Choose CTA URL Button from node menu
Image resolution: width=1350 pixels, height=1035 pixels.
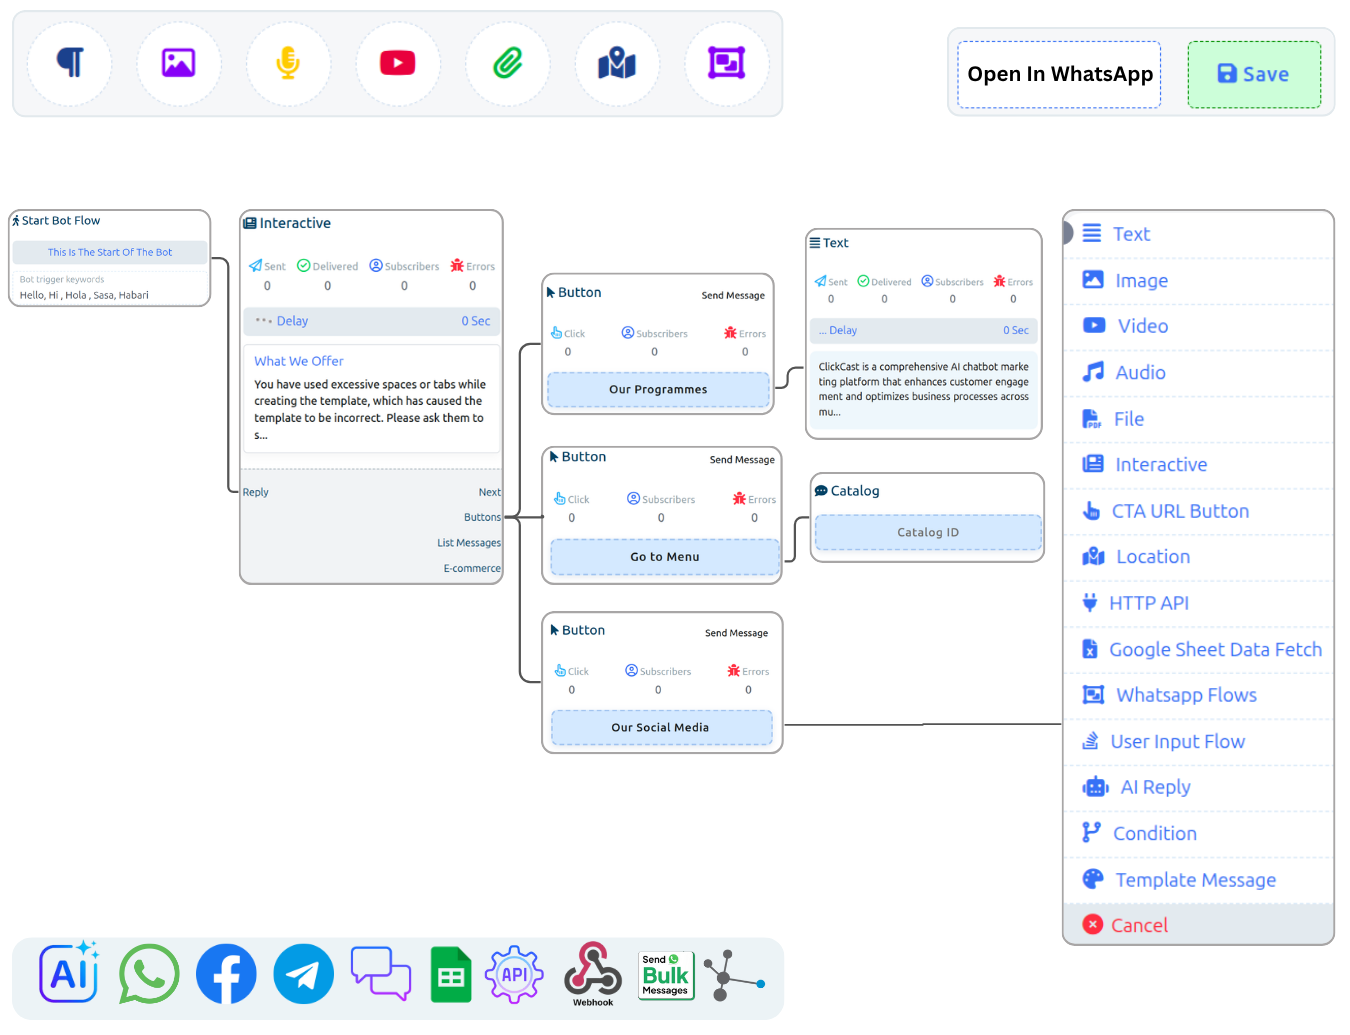tap(1198, 511)
